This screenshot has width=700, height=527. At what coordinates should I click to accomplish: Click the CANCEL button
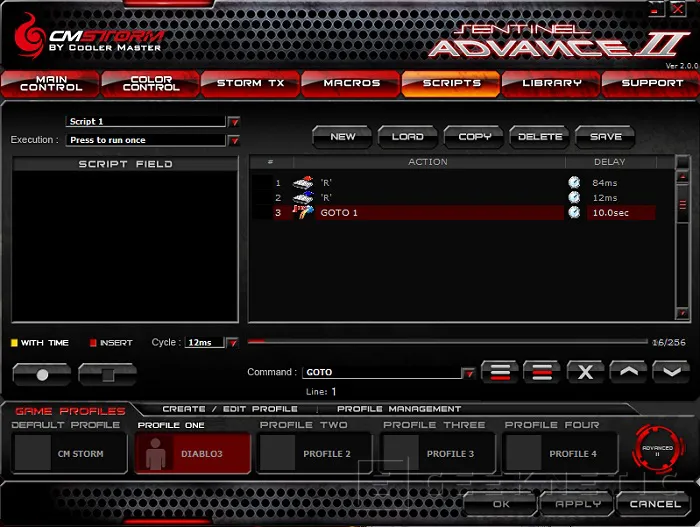(x=654, y=504)
